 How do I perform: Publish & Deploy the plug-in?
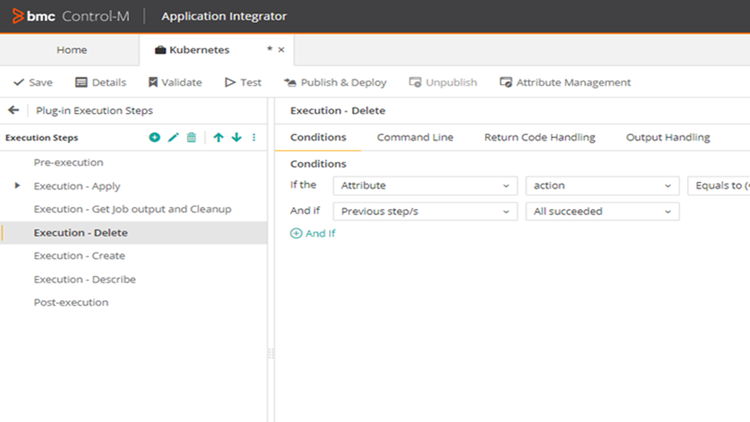(335, 82)
